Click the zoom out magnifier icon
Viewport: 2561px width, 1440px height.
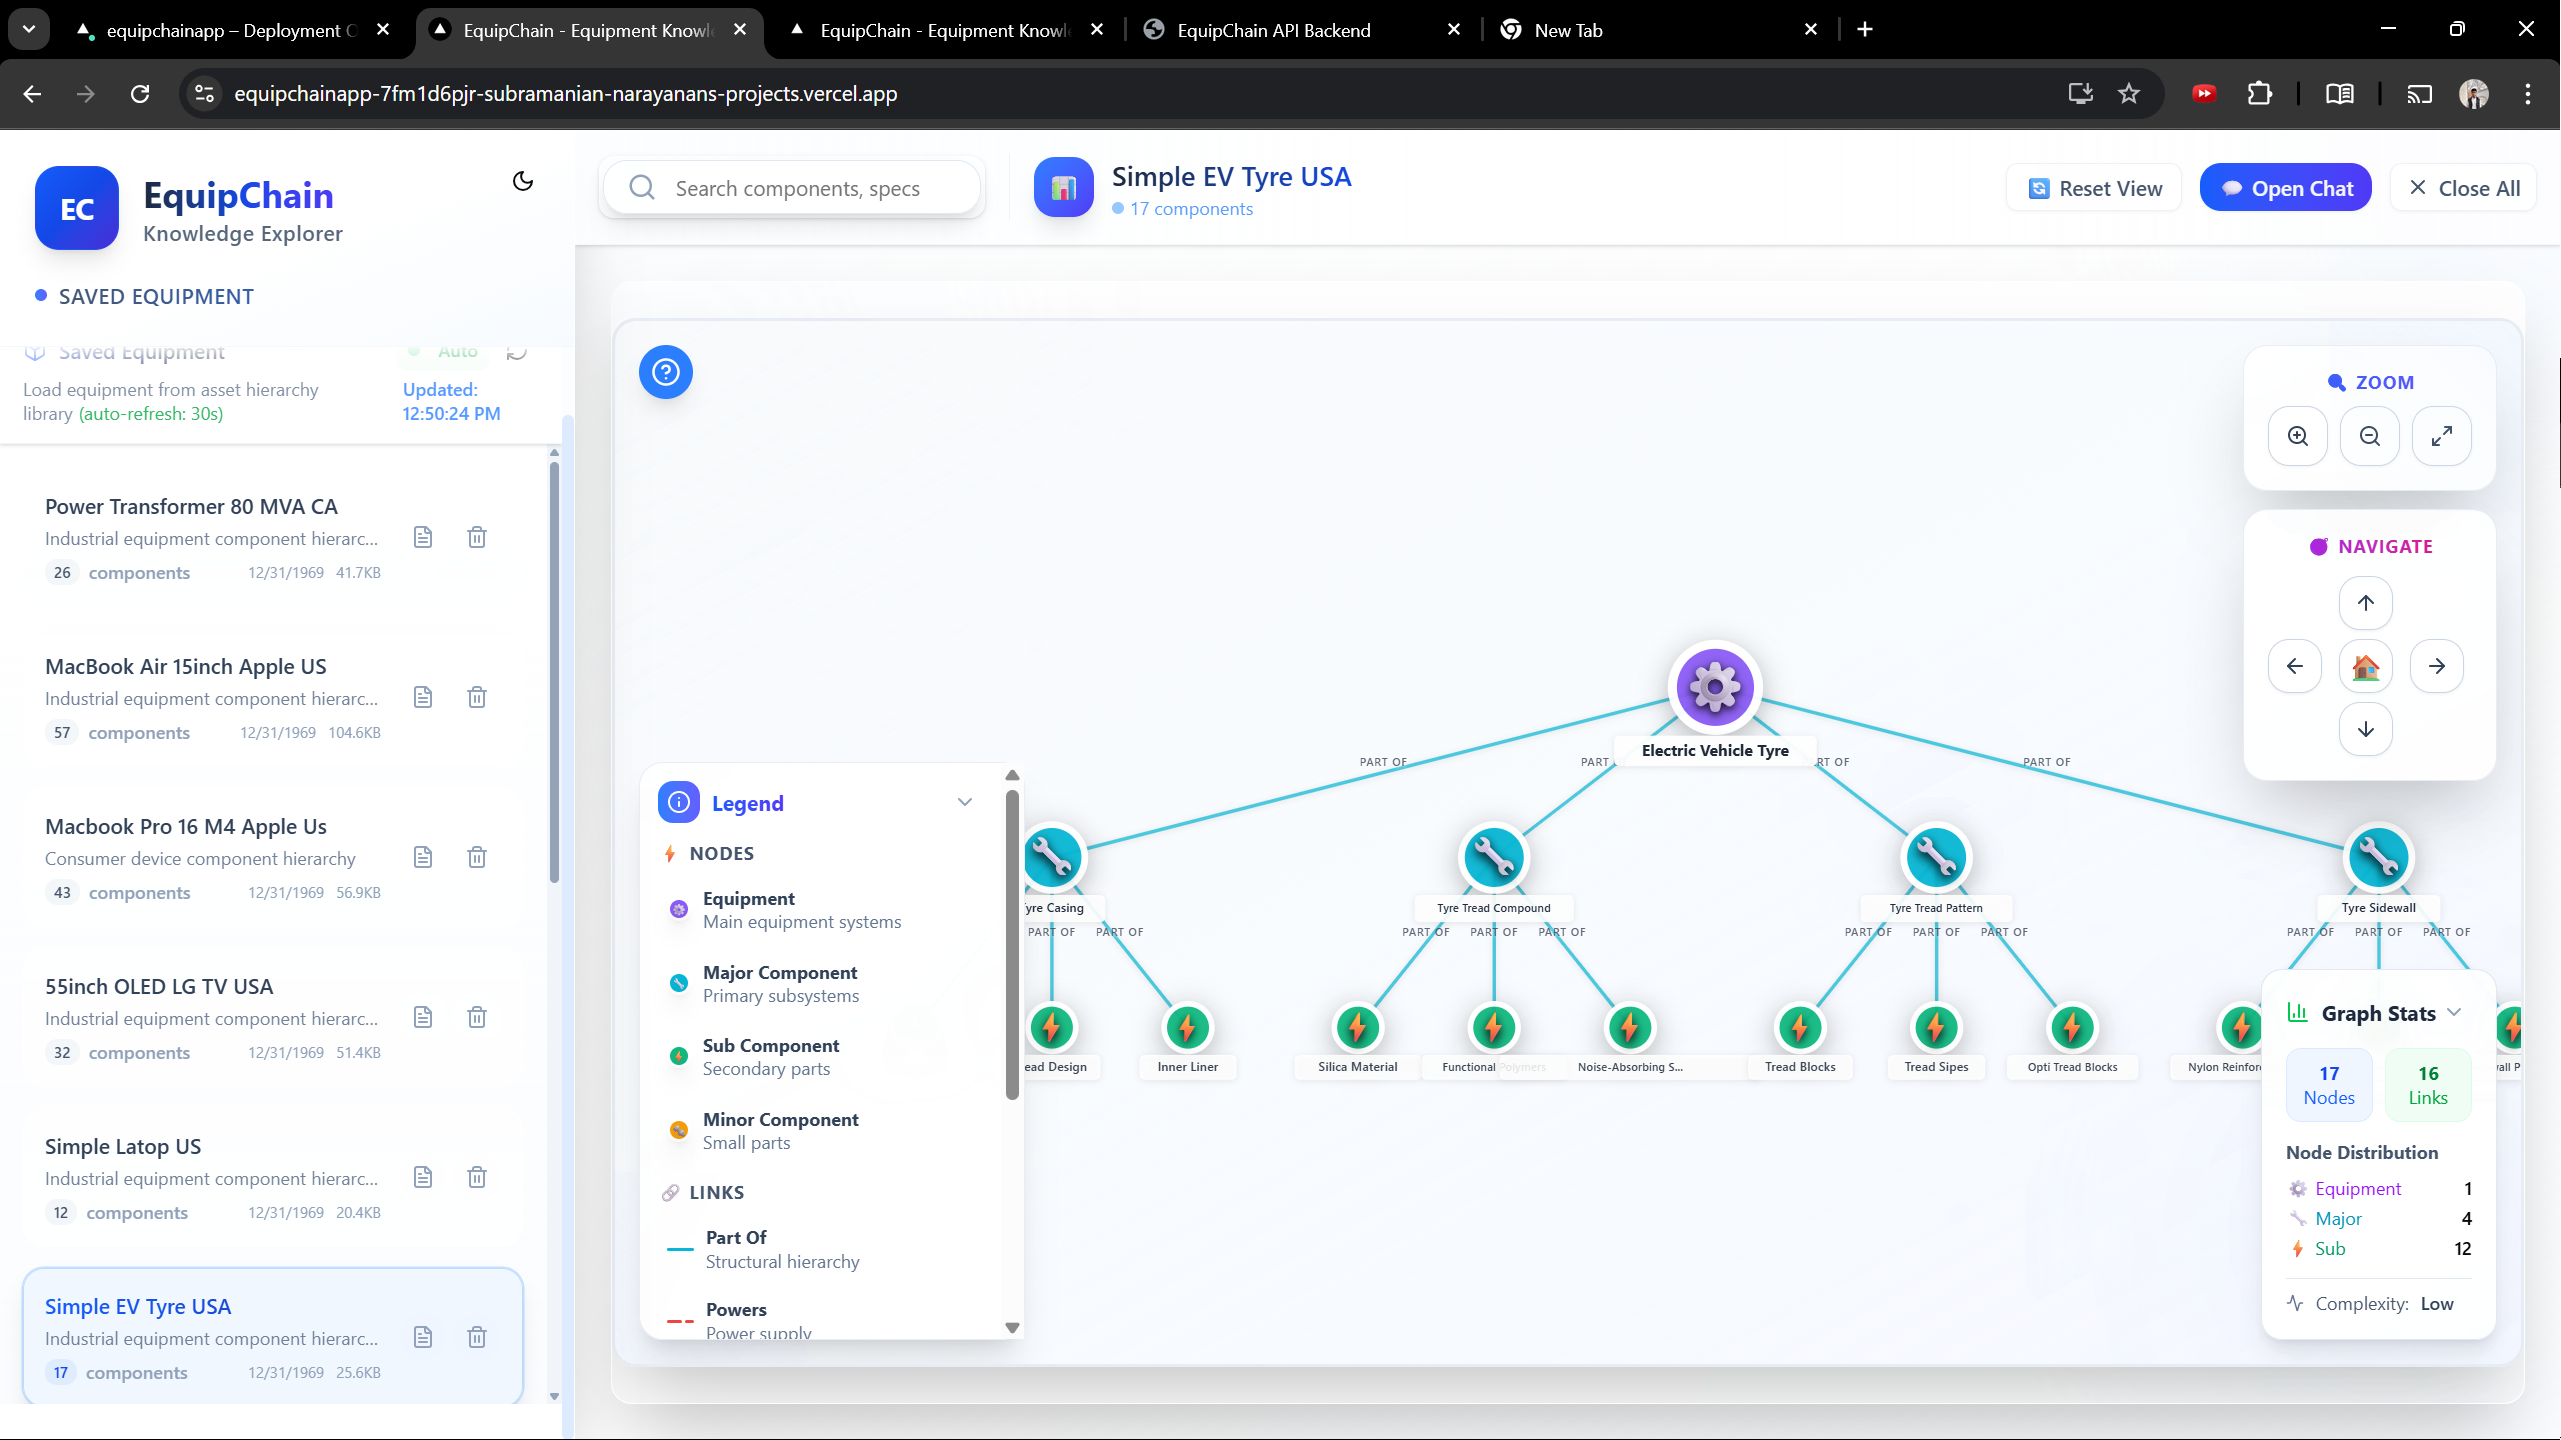[x=2370, y=436]
